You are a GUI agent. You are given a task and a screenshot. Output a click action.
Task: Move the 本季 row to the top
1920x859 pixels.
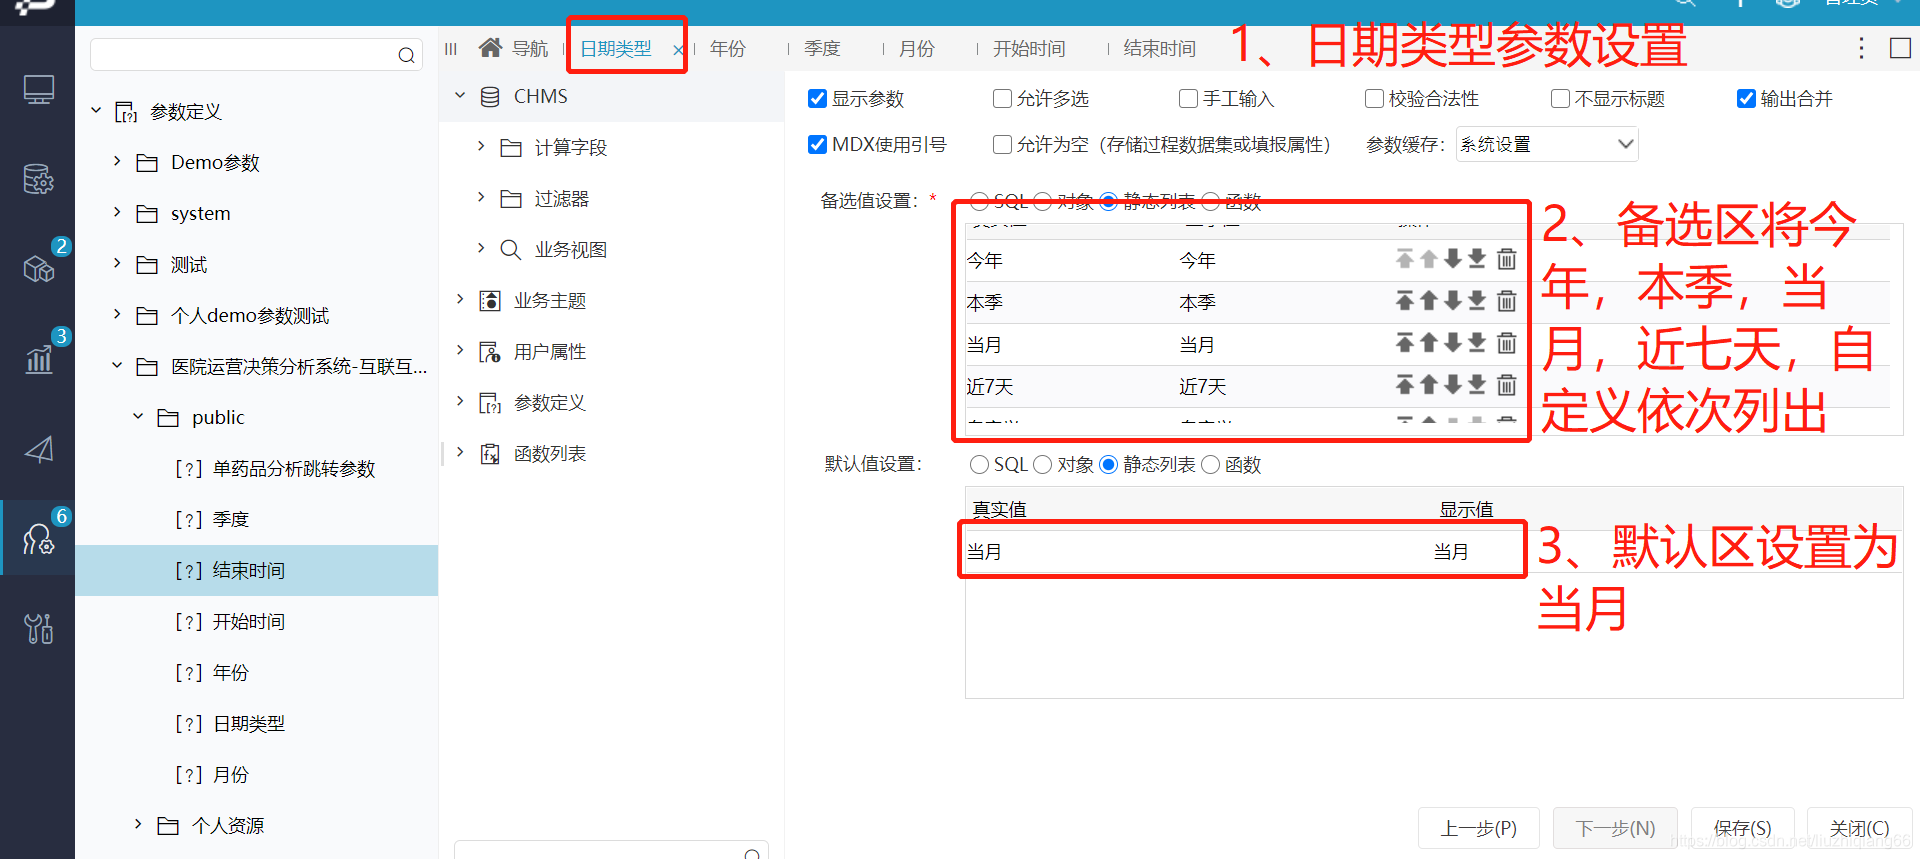(x=1405, y=302)
